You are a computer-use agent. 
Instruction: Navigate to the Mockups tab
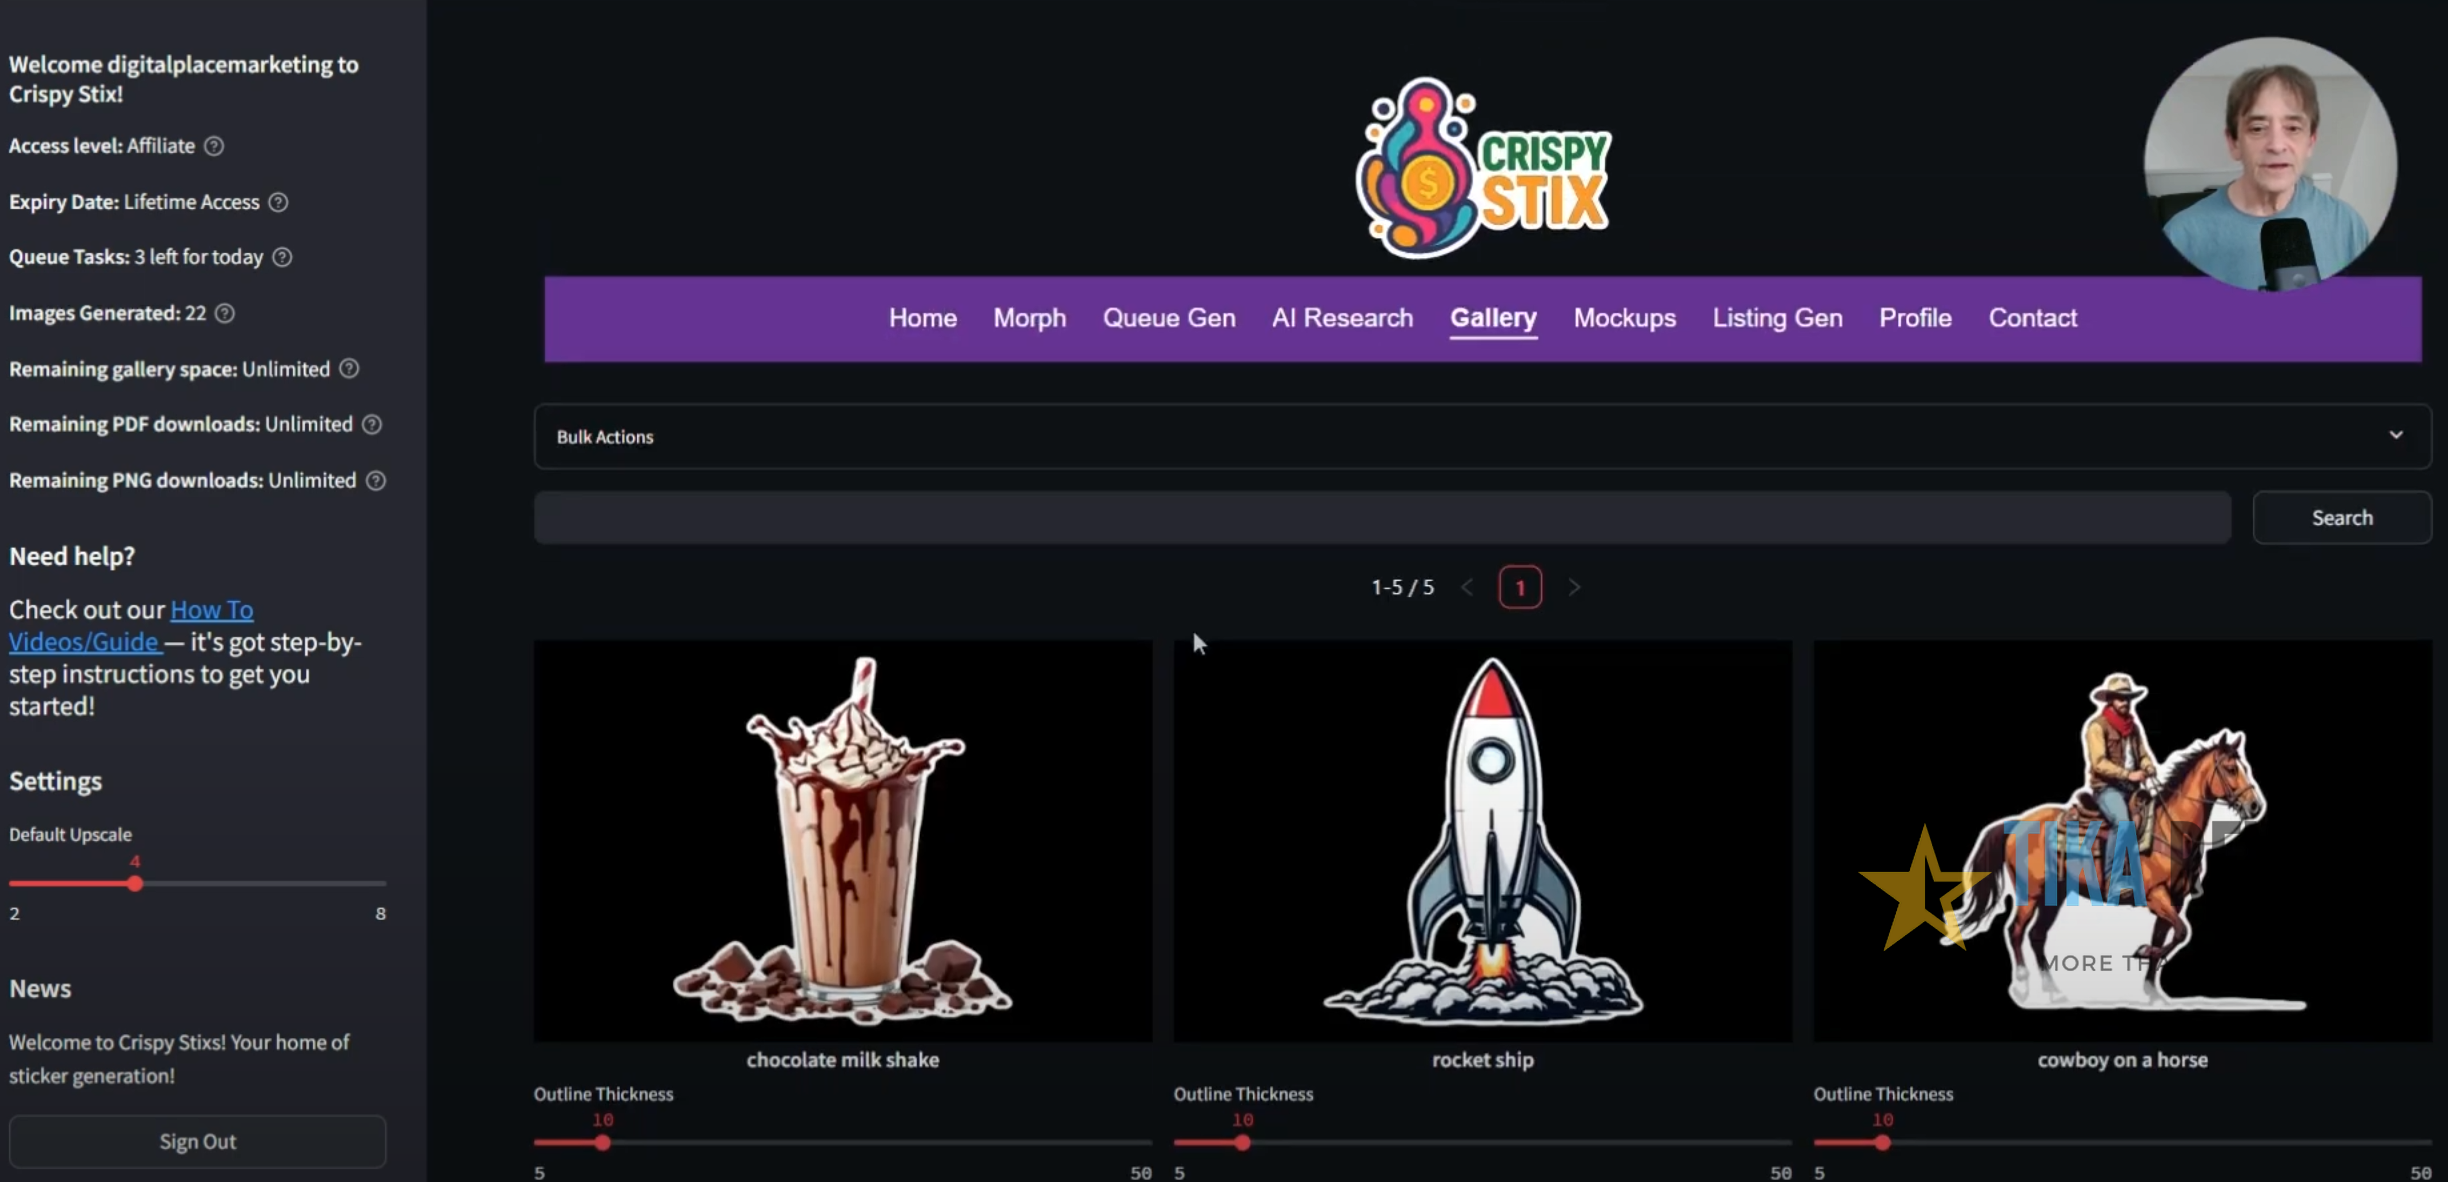[x=1624, y=318]
